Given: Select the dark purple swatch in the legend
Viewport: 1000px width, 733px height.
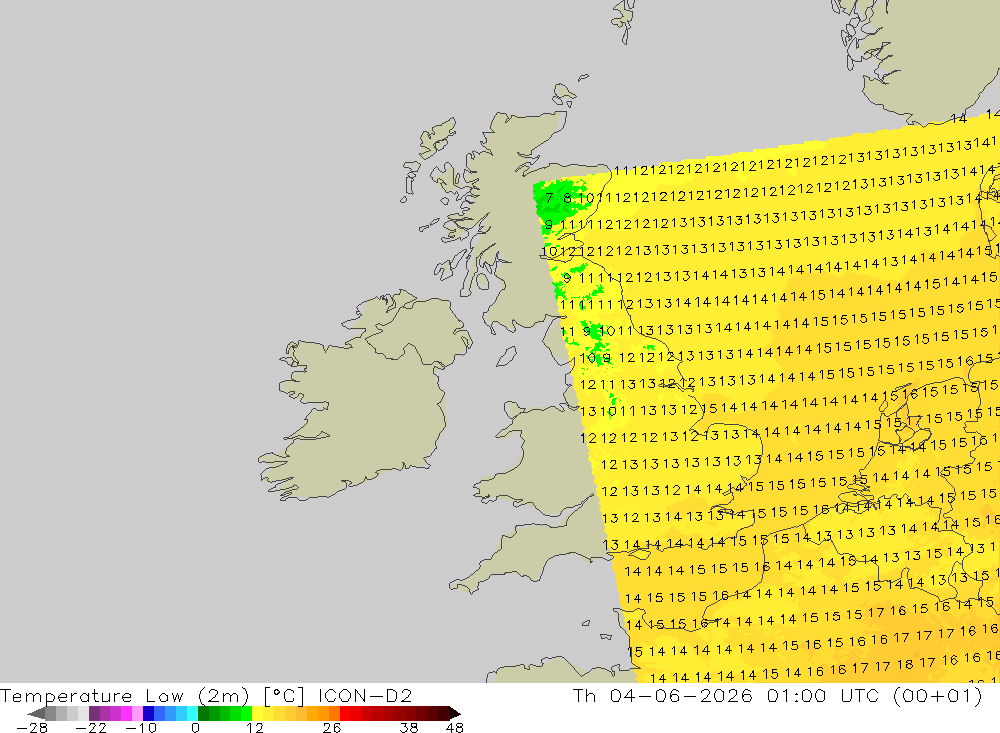Looking at the screenshot, I should click(x=94, y=713).
